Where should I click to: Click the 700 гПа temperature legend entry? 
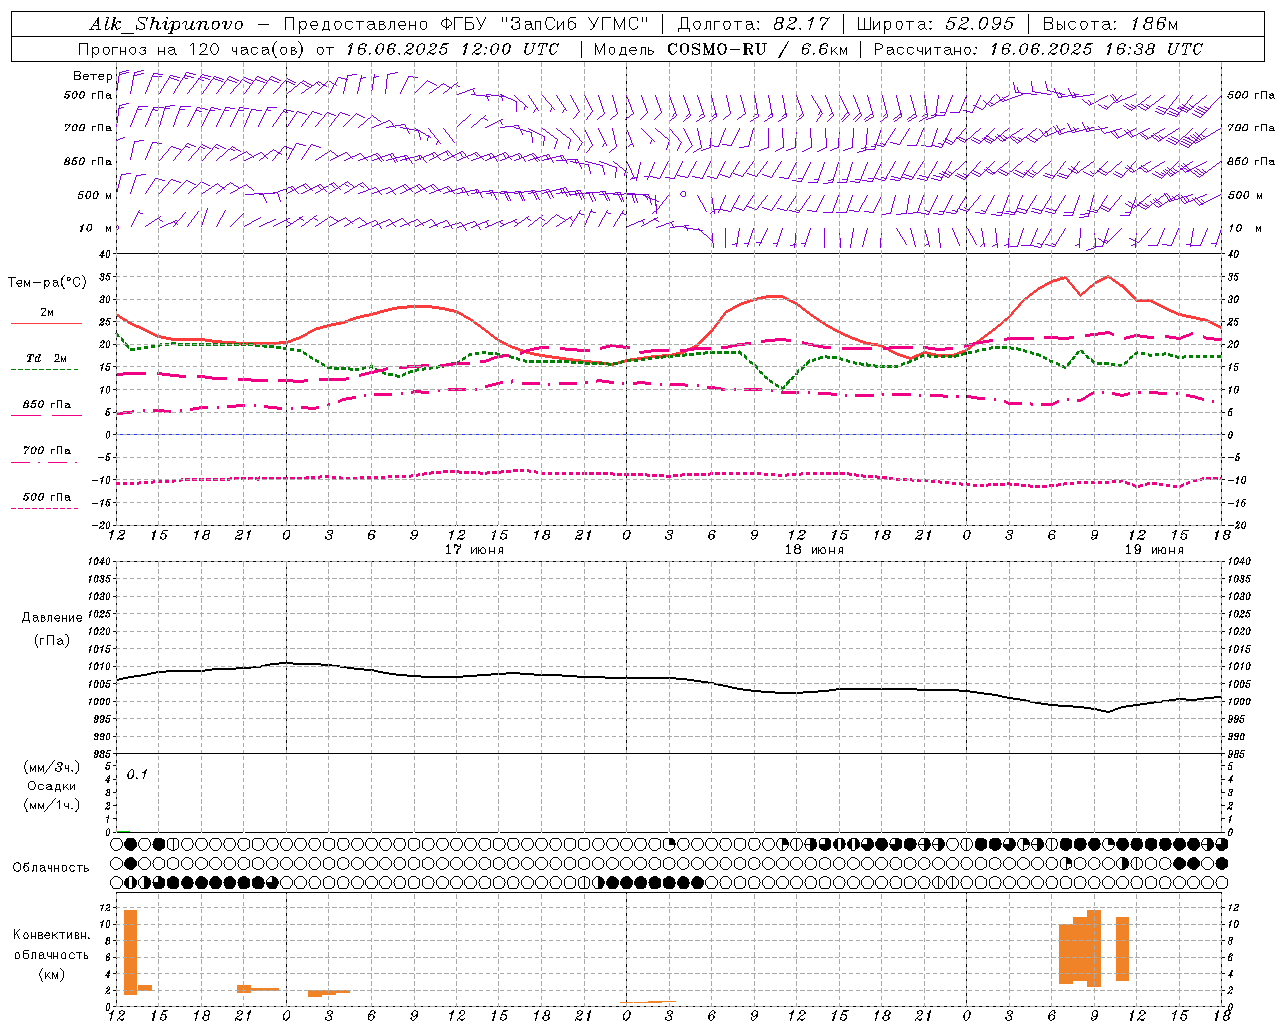[47, 451]
